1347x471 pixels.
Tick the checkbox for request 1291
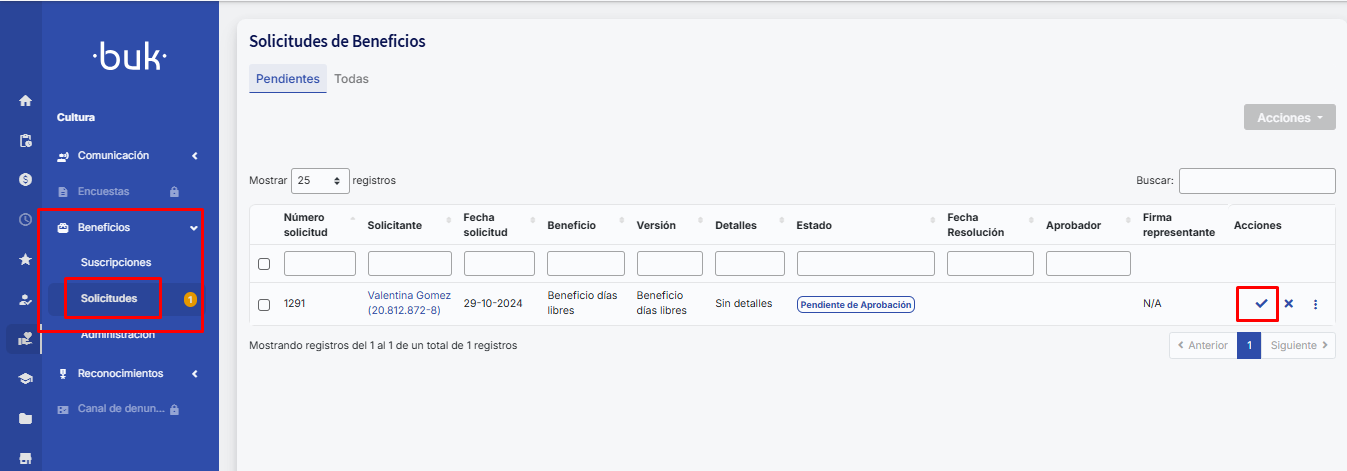point(264,305)
